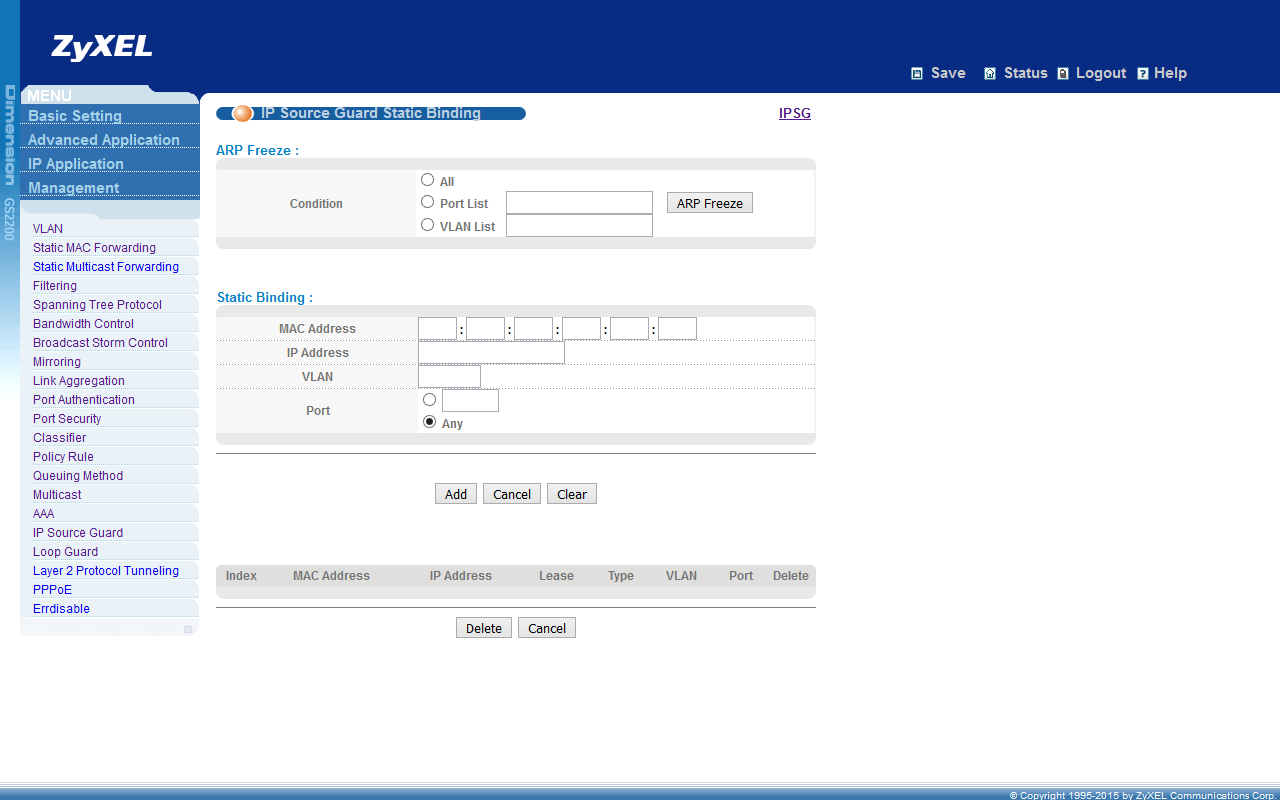Open Policy Rule page
Image resolution: width=1280 pixels, height=800 pixels.
63,457
